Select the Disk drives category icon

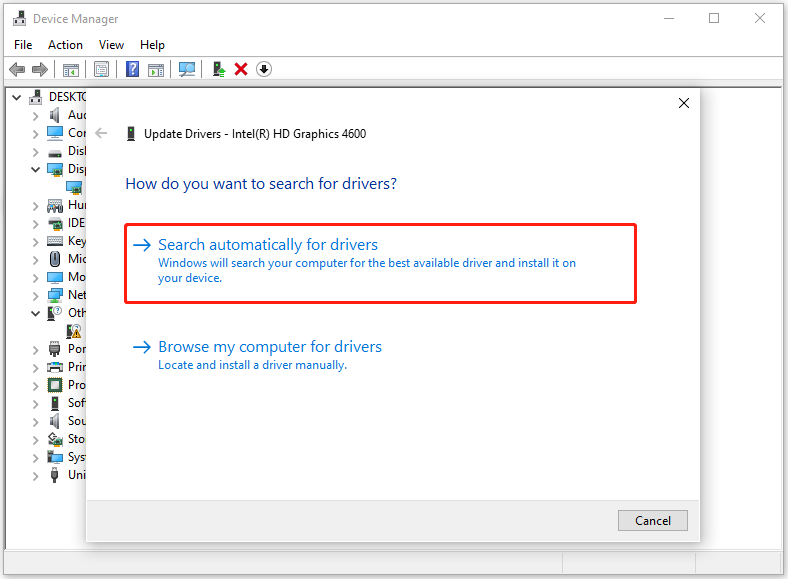pos(55,152)
